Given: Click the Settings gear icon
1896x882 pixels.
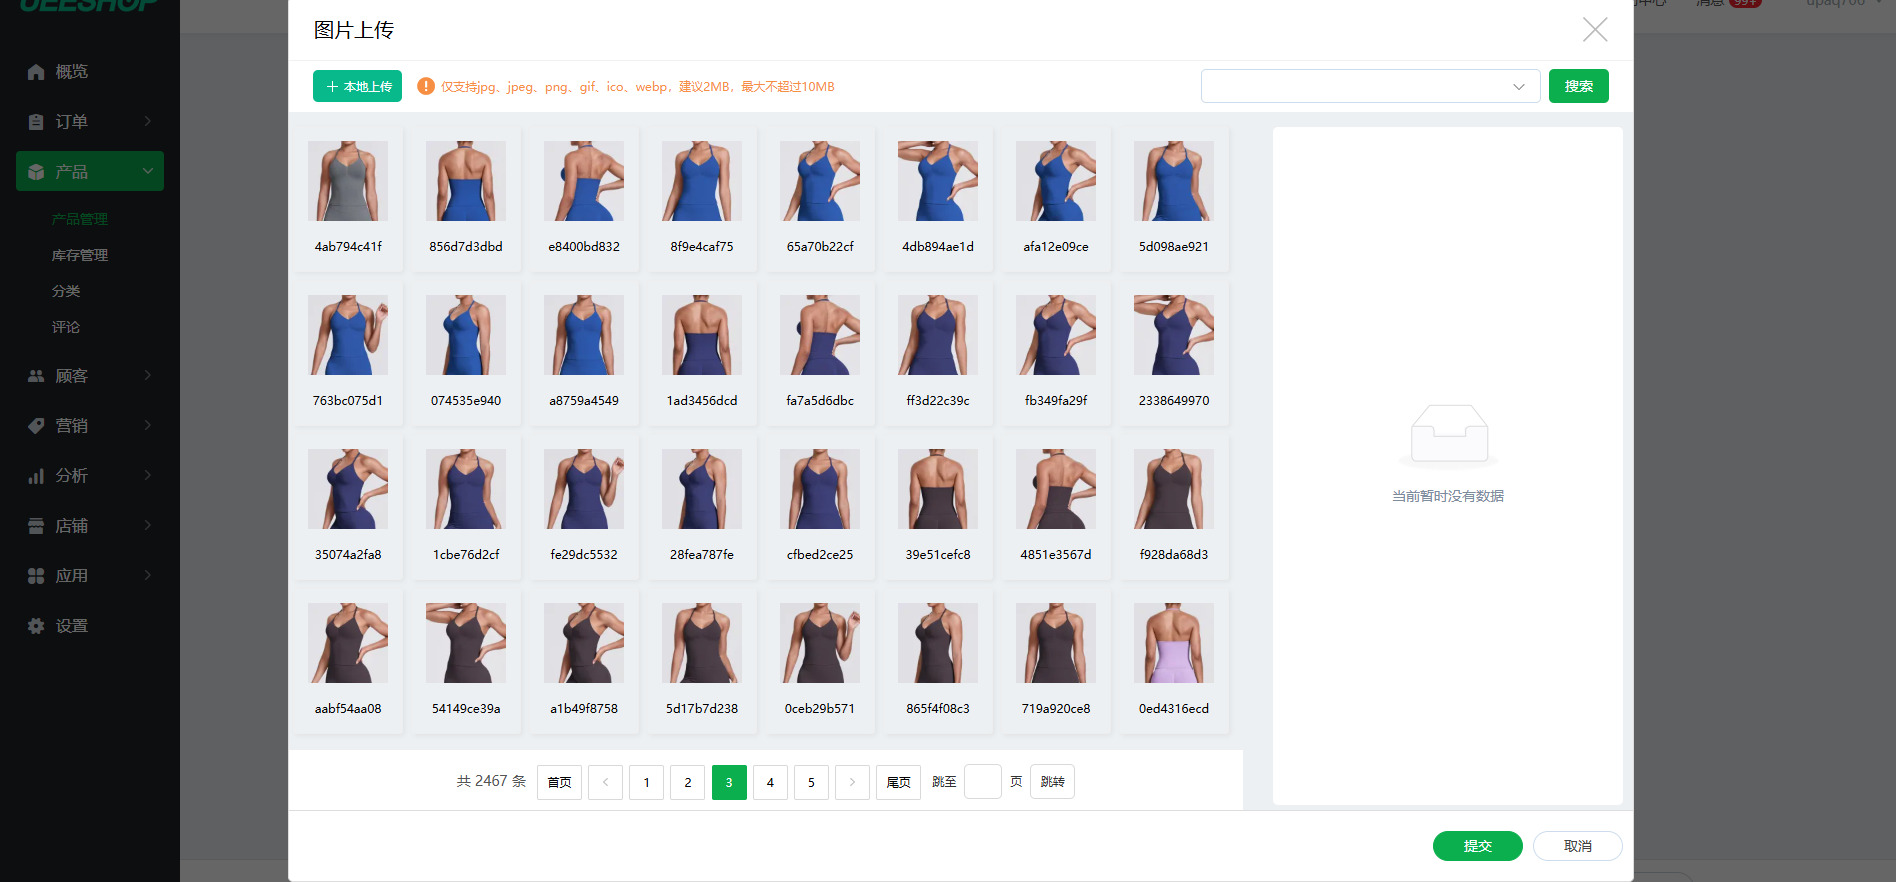Looking at the screenshot, I should (x=36, y=626).
